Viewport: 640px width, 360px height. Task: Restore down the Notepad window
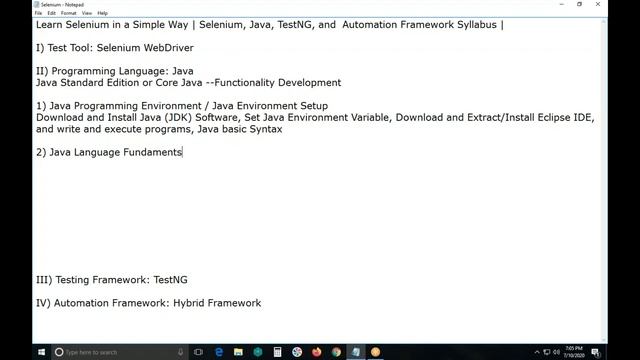click(580, 4)
